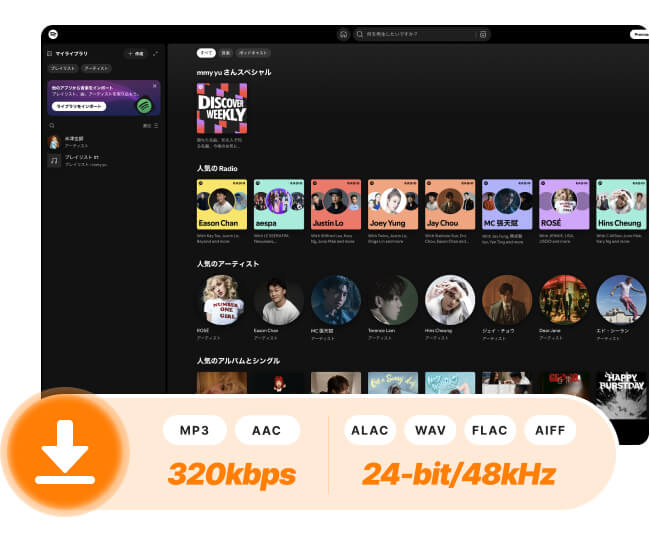Select the WAV format pill
The height and width of the screenshot is (540, 650).
(x=430, y=430)
